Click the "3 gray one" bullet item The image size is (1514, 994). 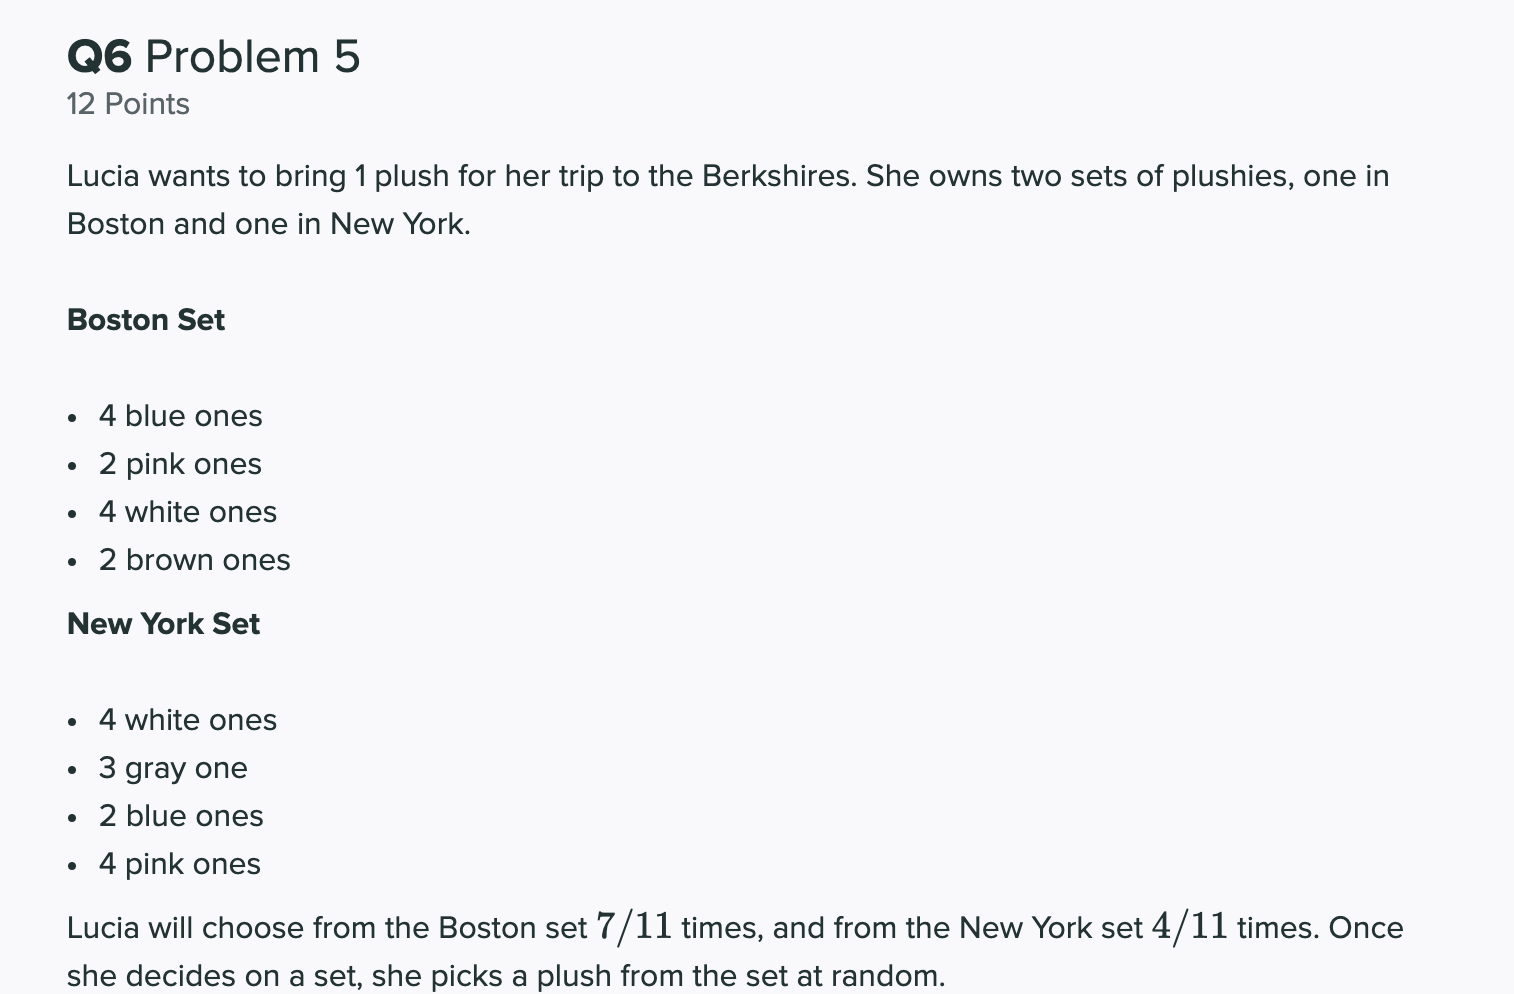tap(173, 768)
